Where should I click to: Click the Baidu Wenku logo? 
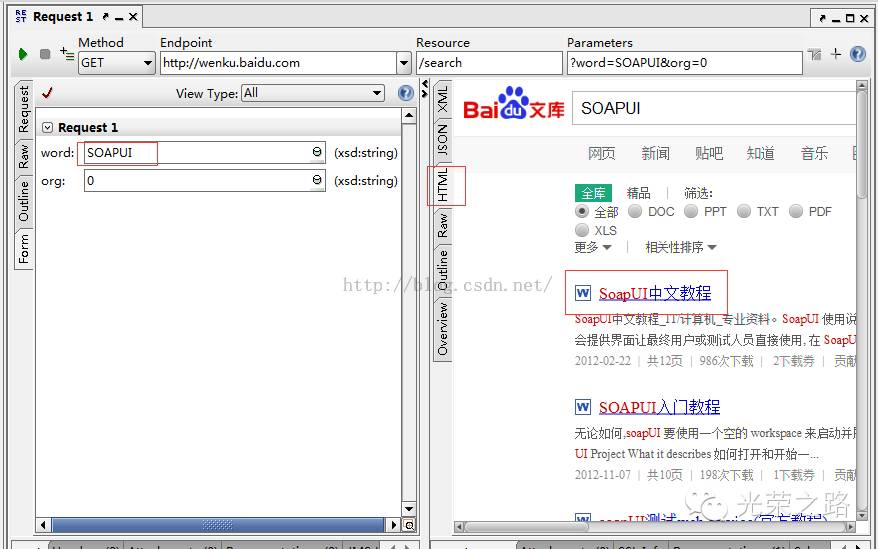pos(513,104)
